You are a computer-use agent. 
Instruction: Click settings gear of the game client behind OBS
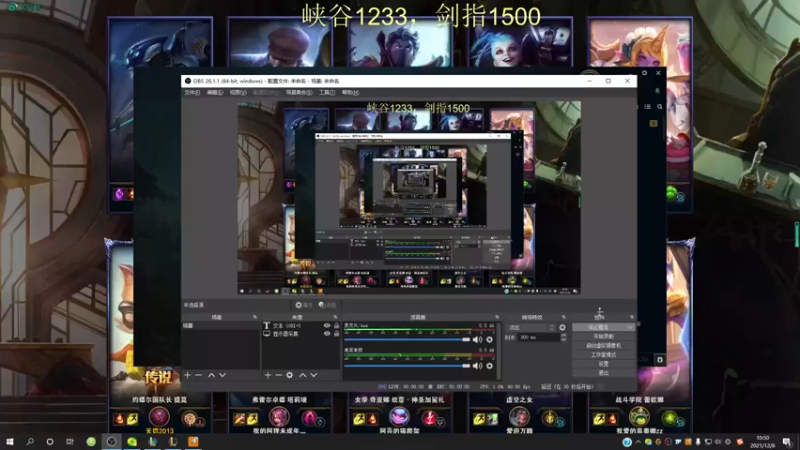click(x=644, y=73)
